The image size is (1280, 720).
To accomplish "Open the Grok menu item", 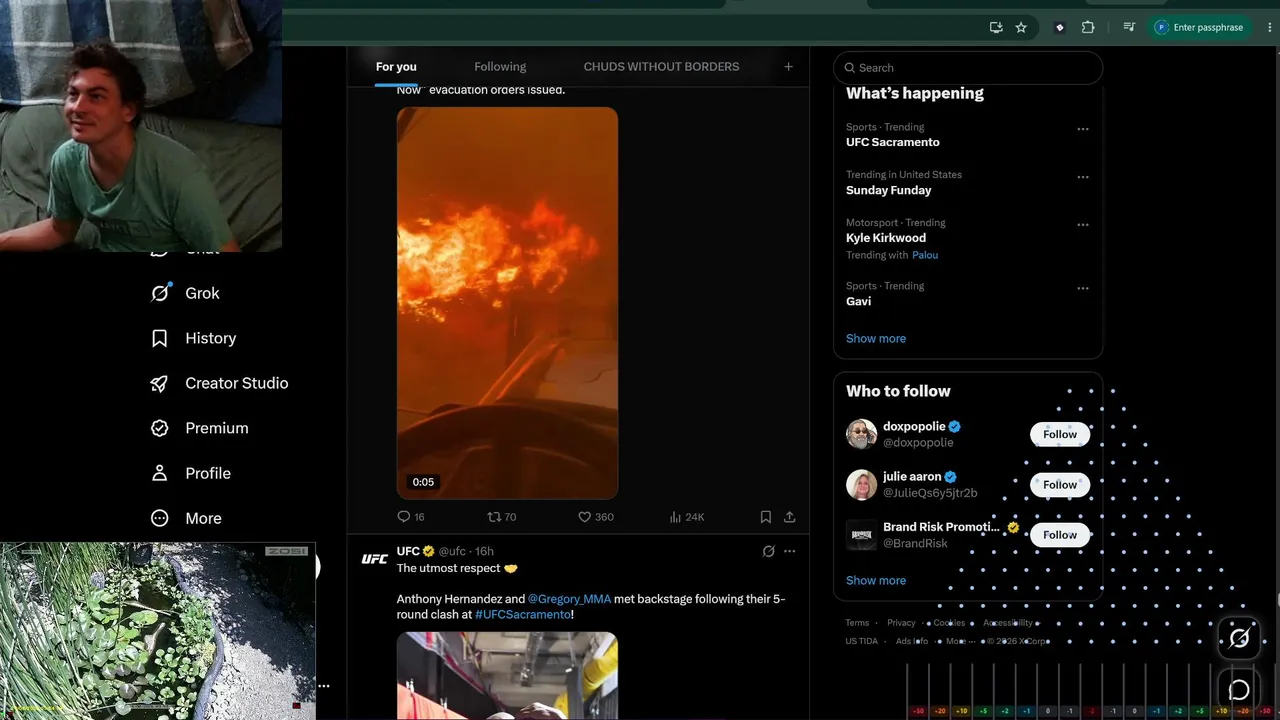I will click(185, 293).
